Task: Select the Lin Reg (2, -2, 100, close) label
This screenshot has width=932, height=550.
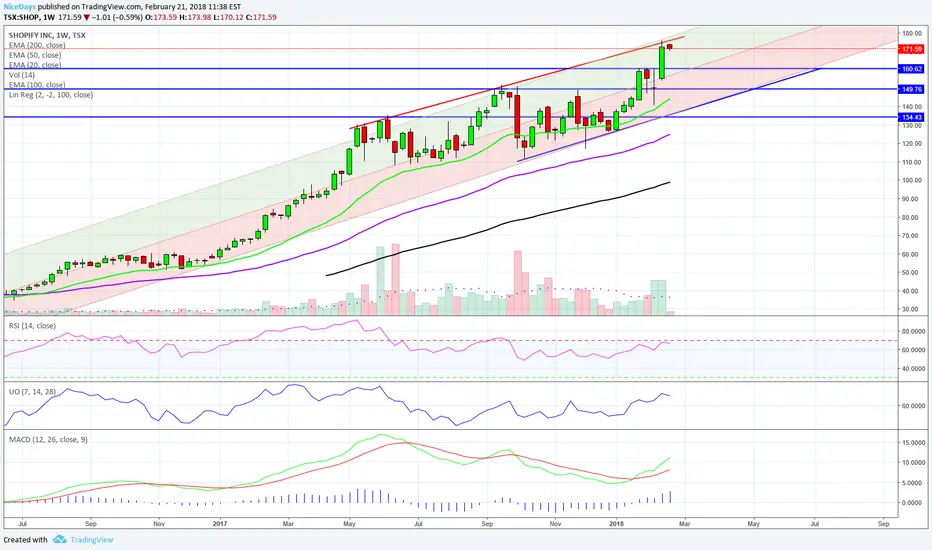Action: (x=51, y=95)
